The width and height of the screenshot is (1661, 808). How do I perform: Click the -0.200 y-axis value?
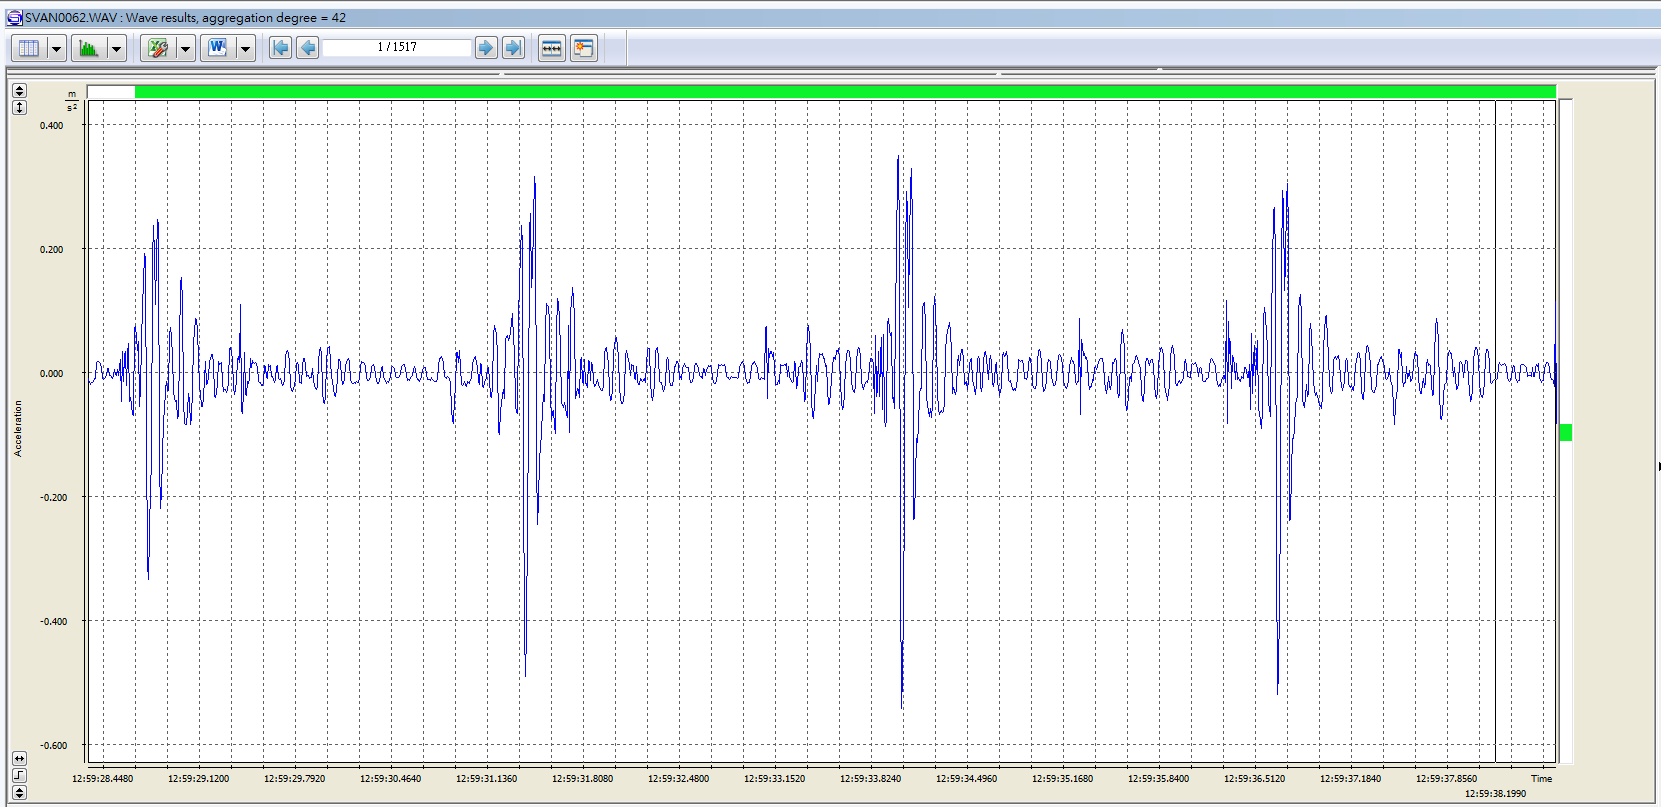[x=53, y=498]
